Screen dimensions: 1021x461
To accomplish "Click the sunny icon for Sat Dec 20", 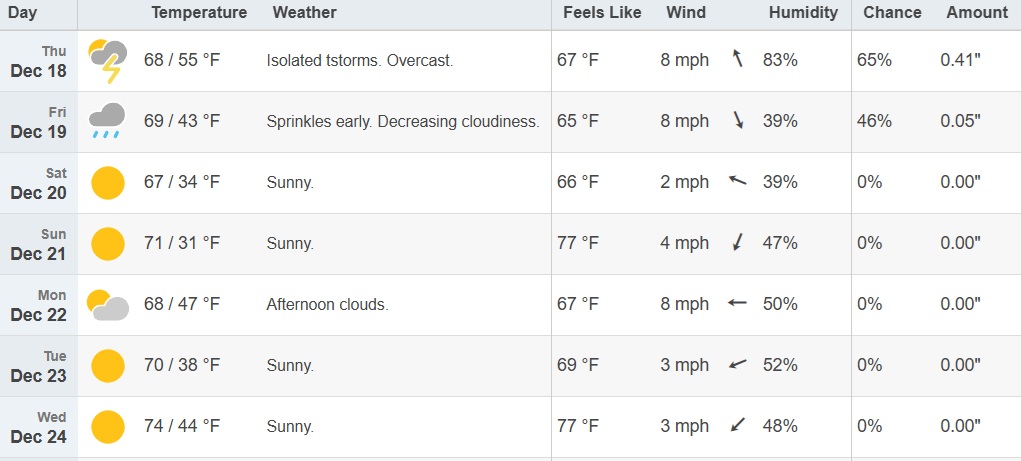I will click(108, 183).
